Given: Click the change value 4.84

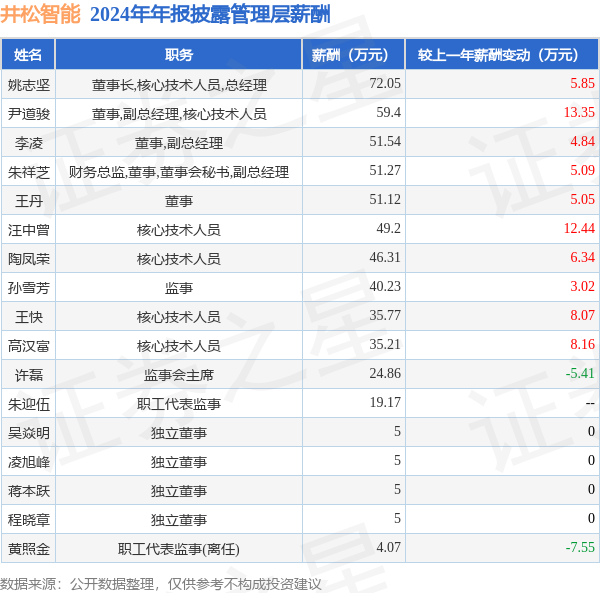Looking at the screenshot, I should pyautogui.click(x=582, y=141).
